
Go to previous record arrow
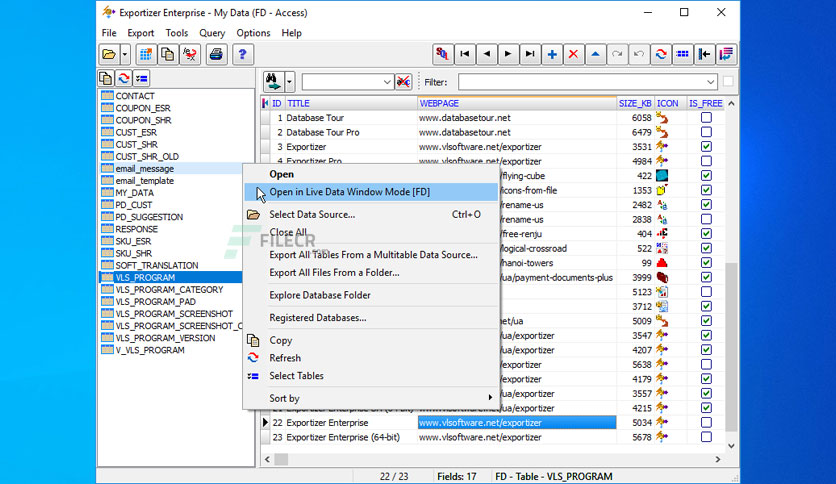pyautogui.click(x=486, y=54)
